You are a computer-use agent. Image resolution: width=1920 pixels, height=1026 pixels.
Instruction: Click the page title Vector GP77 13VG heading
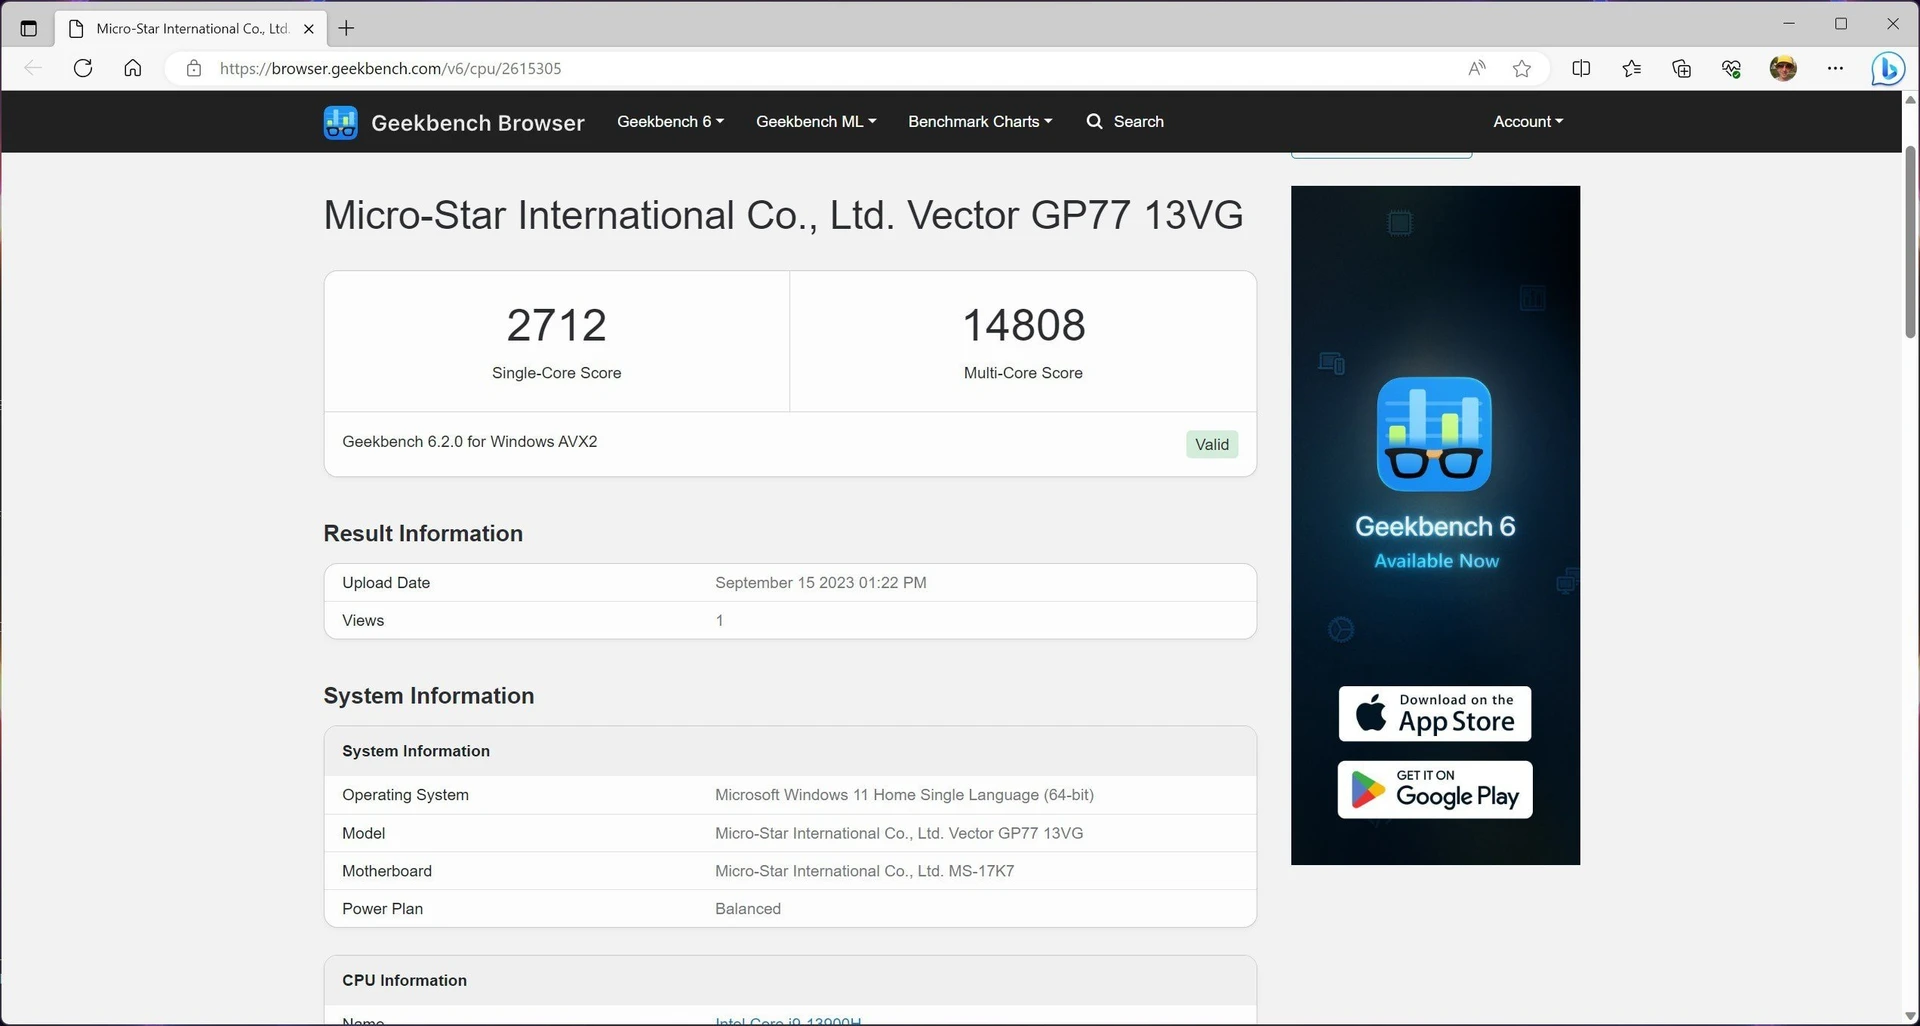pyautogui.click(x=783, y=215)
